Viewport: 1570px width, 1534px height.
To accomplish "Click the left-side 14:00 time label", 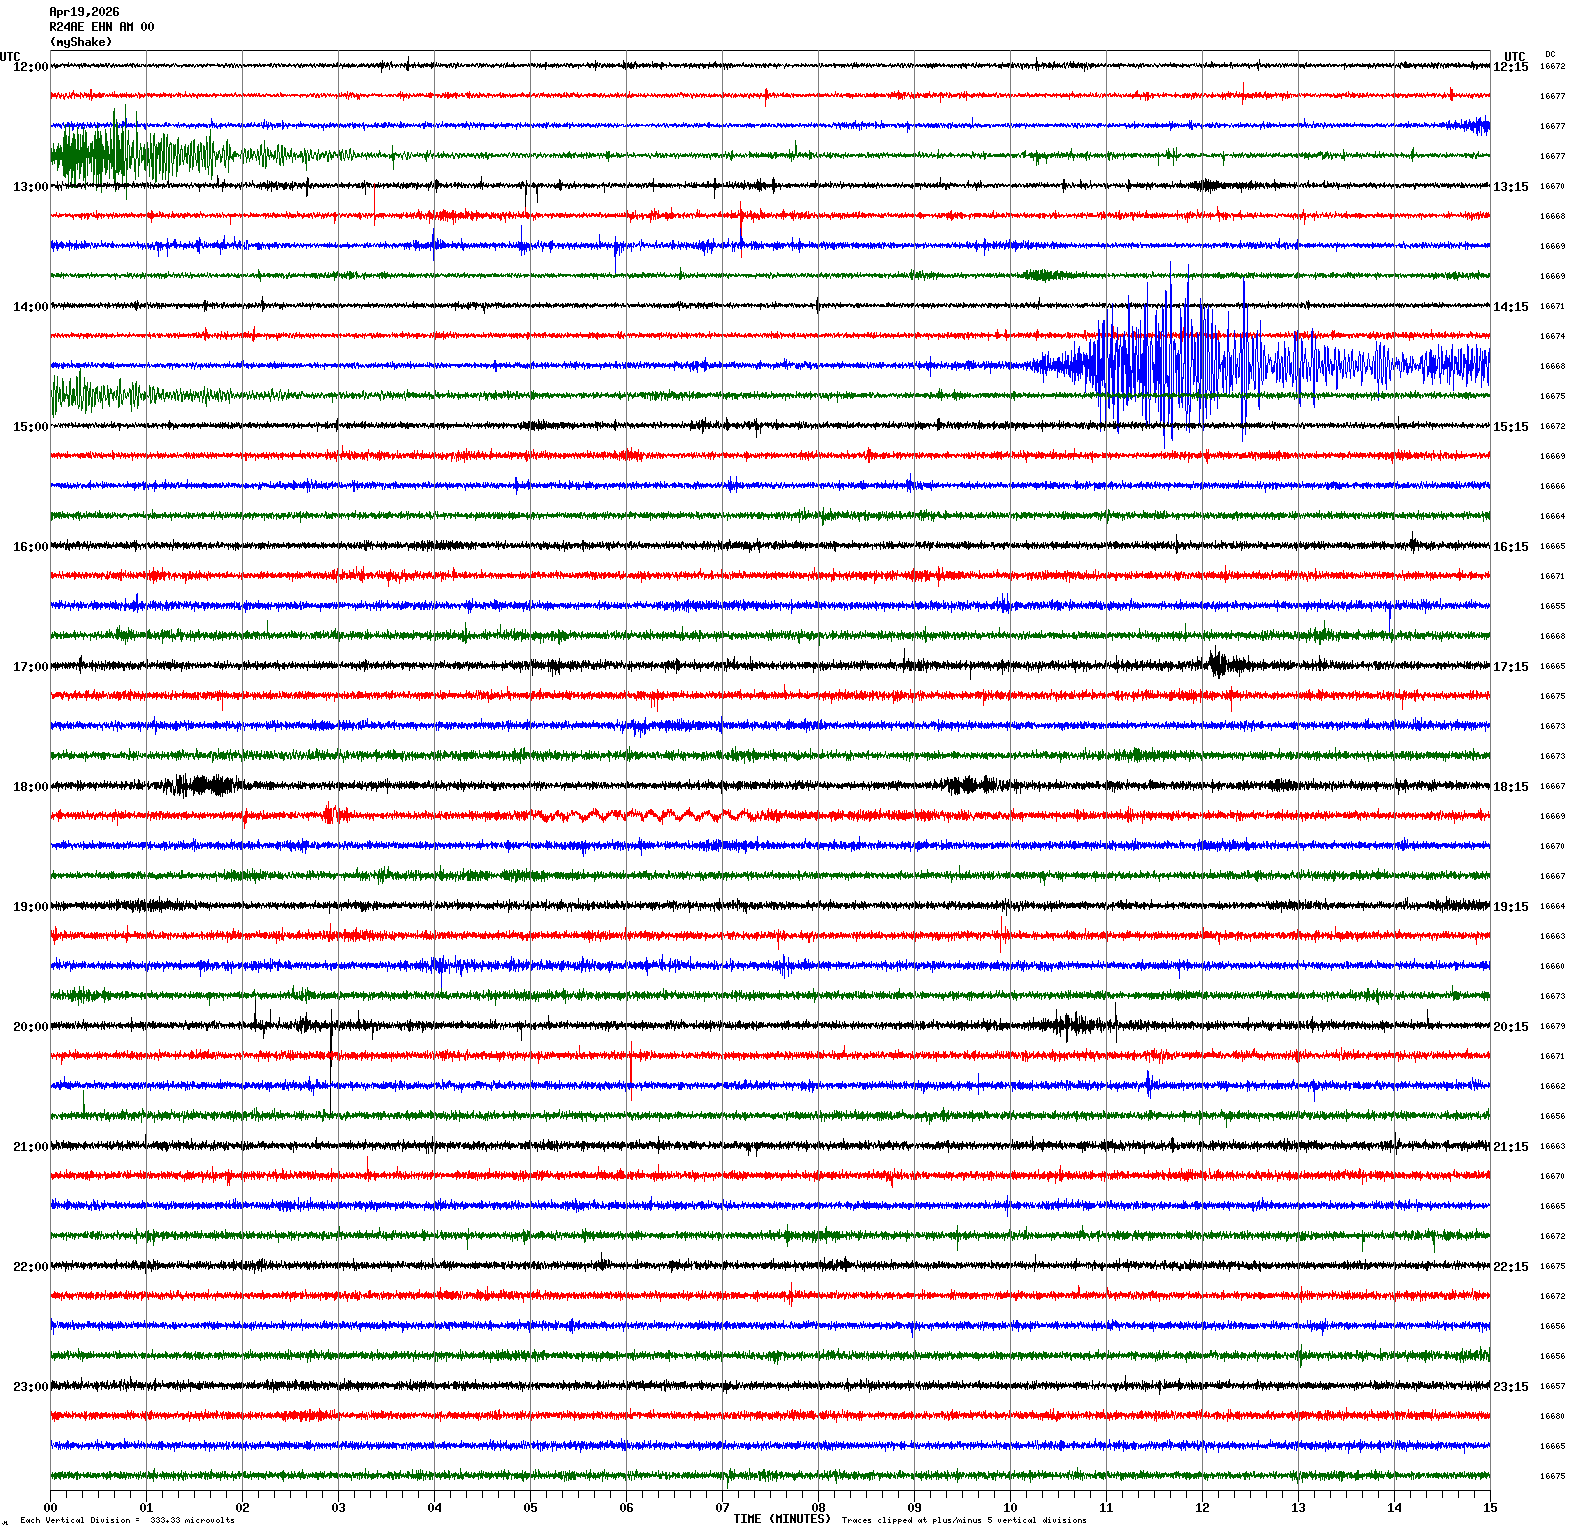I will [30, 307].
